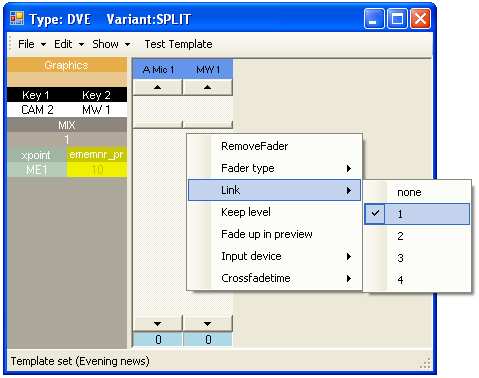The image size is (479, 378).
Task: Open the Edit menu
Action: [x=63, y=44]
